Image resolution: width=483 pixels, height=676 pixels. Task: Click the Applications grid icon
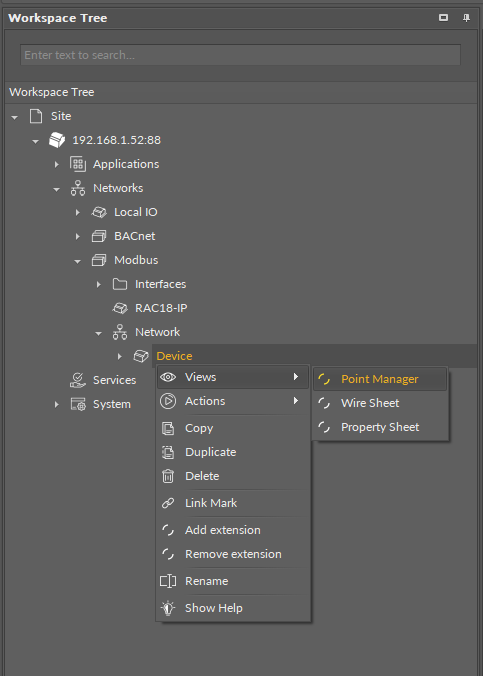pyautogui.click(x=78, y=164)
